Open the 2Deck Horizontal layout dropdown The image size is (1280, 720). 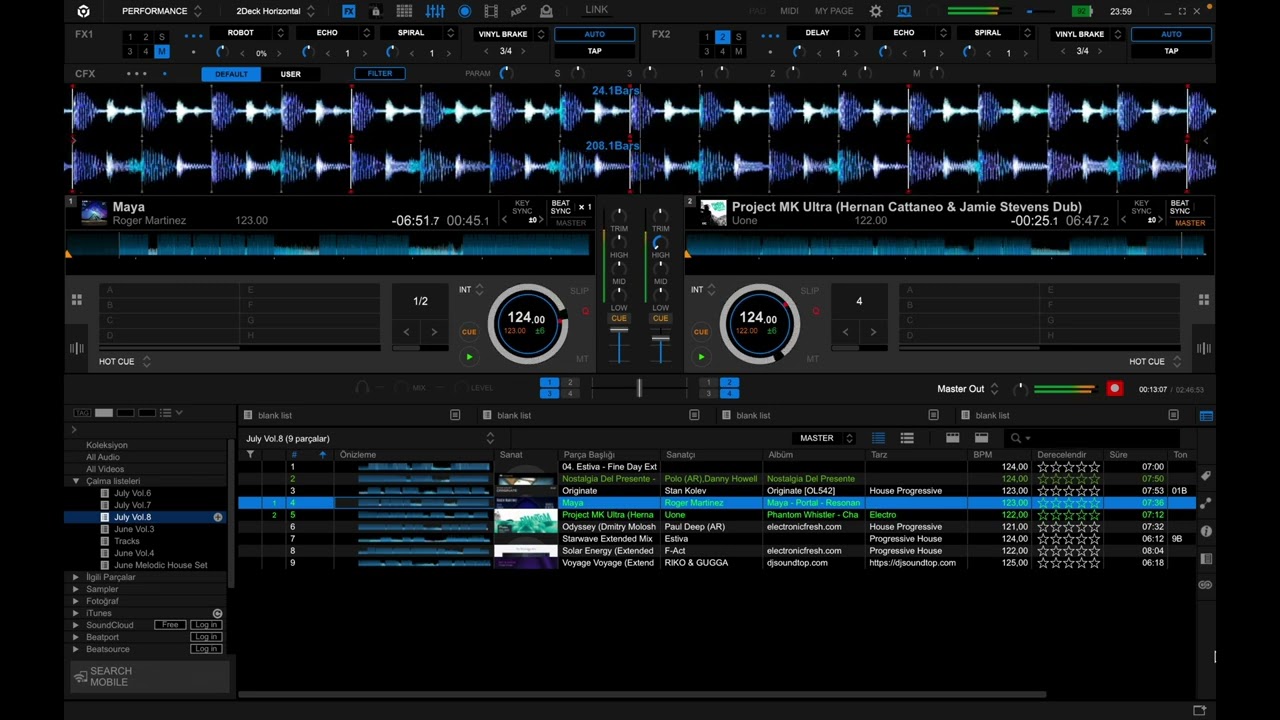pyautogui.click(x=275, y=11)
